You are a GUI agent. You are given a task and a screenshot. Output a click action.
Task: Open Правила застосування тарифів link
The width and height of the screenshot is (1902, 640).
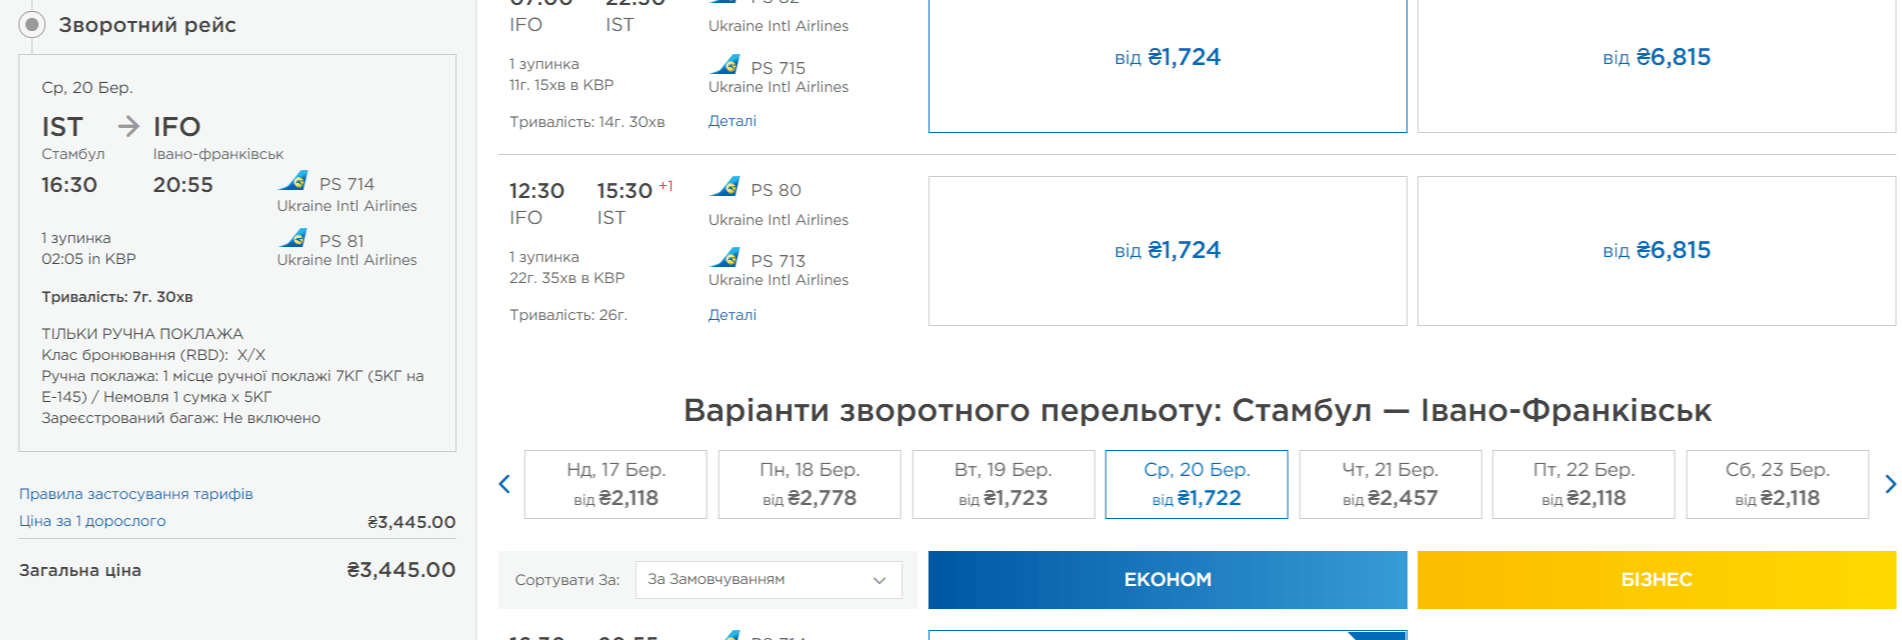(x=136, y=494)
